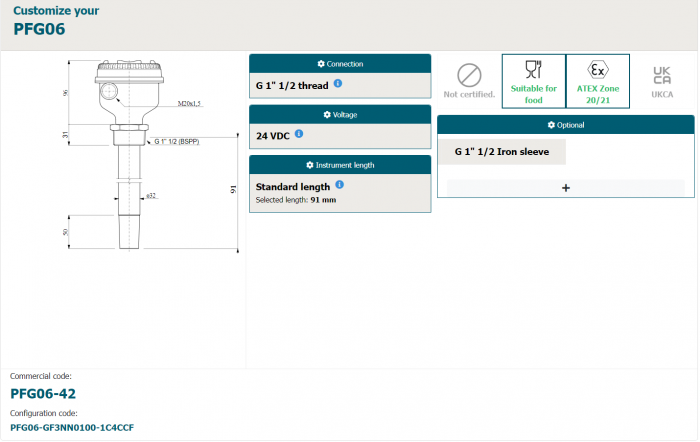The image size is (700, 442).
Task: Click the info icon beside G 1" 1/2 thread
Action: click(338, 85)
